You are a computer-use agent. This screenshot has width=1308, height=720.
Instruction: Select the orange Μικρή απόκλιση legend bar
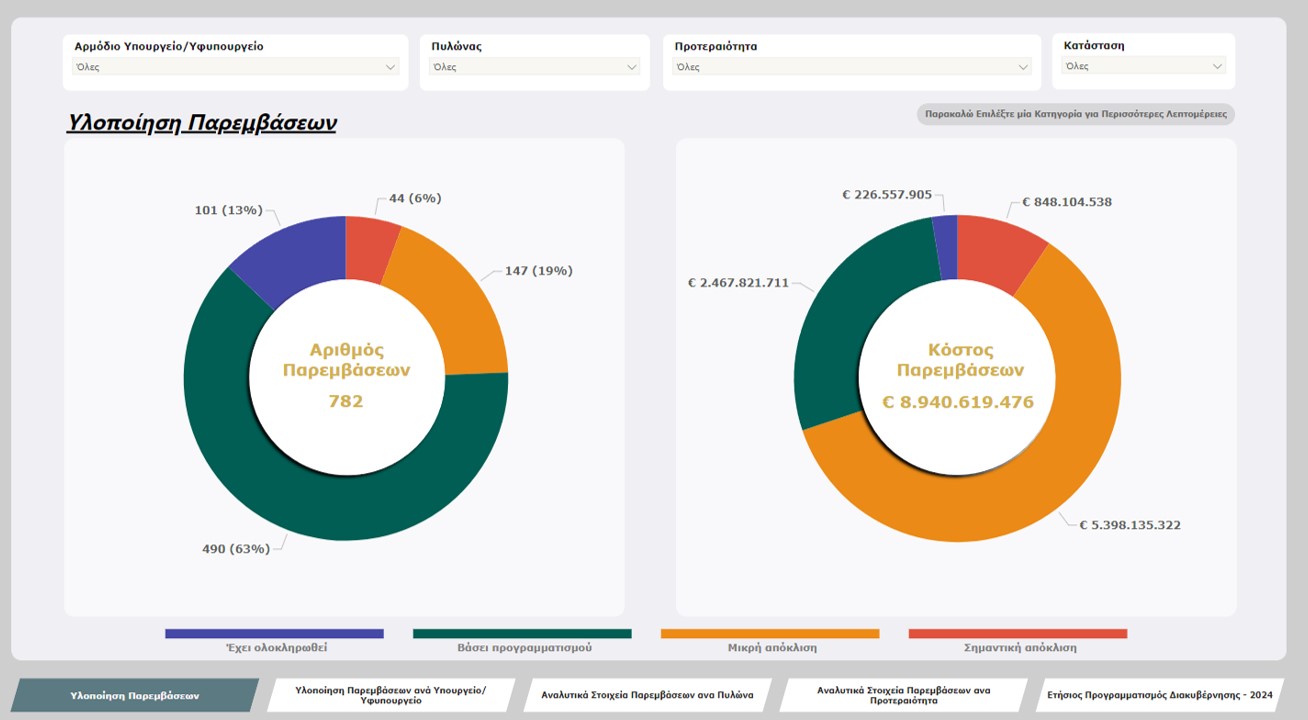pyautogui.click(x=770, y=633)
